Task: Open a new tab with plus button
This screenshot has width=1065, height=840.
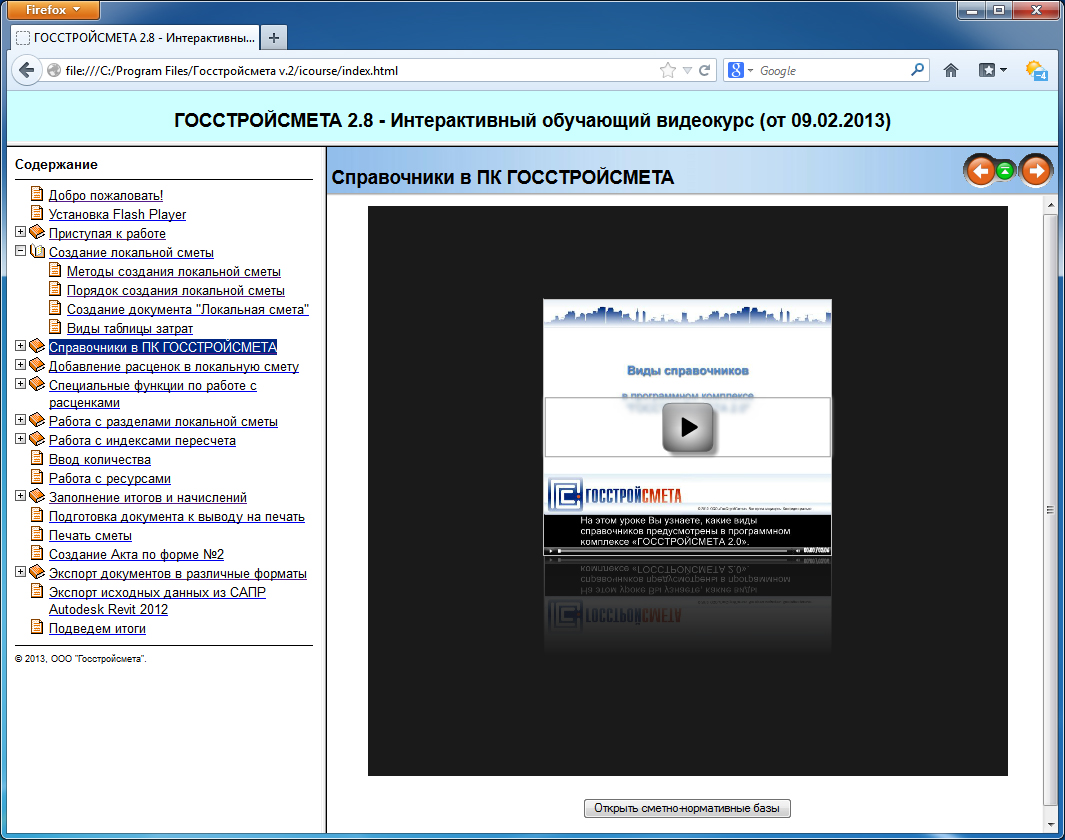Action: (274, 38)
